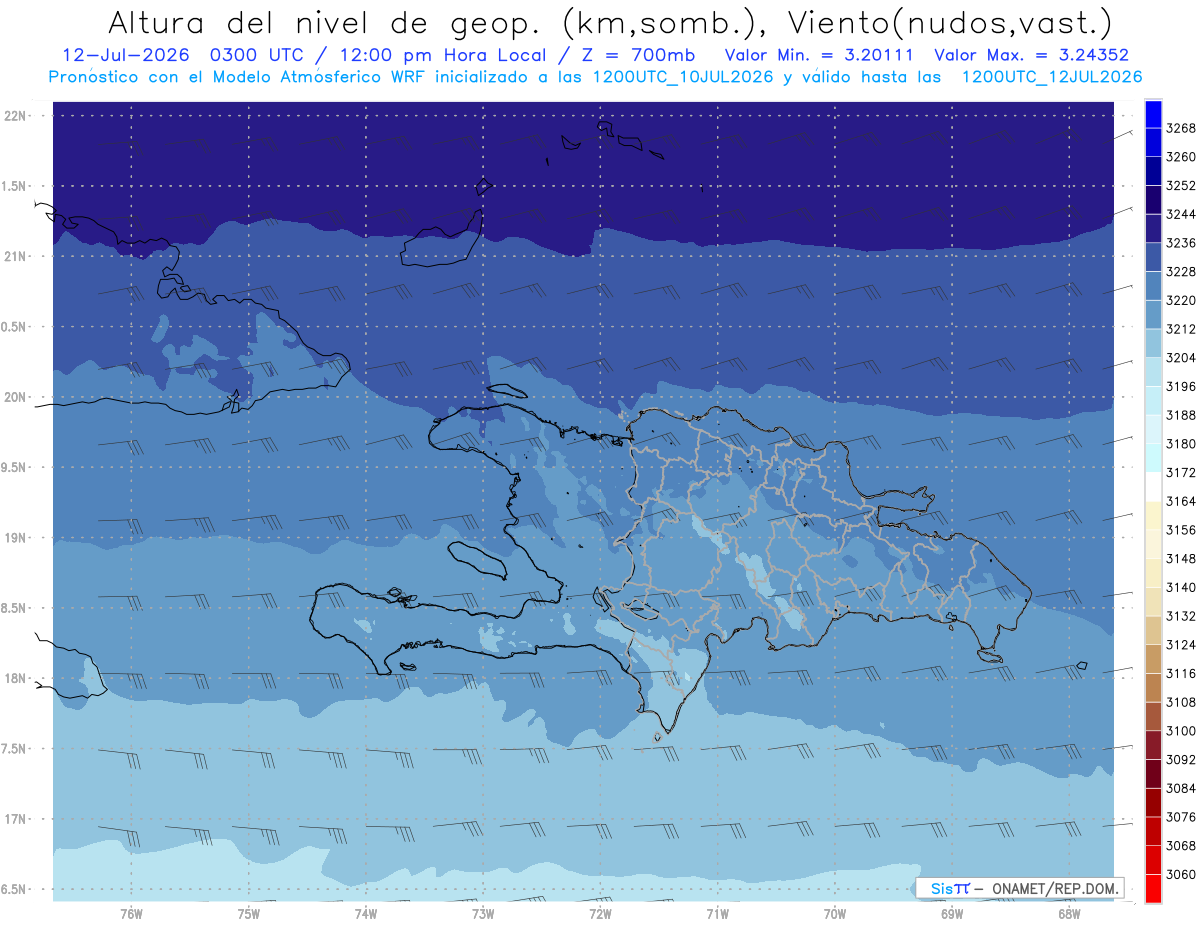1200x927 pixels.
Task: Click the '3060' colorbar value
Action: tap(1181, 874)
